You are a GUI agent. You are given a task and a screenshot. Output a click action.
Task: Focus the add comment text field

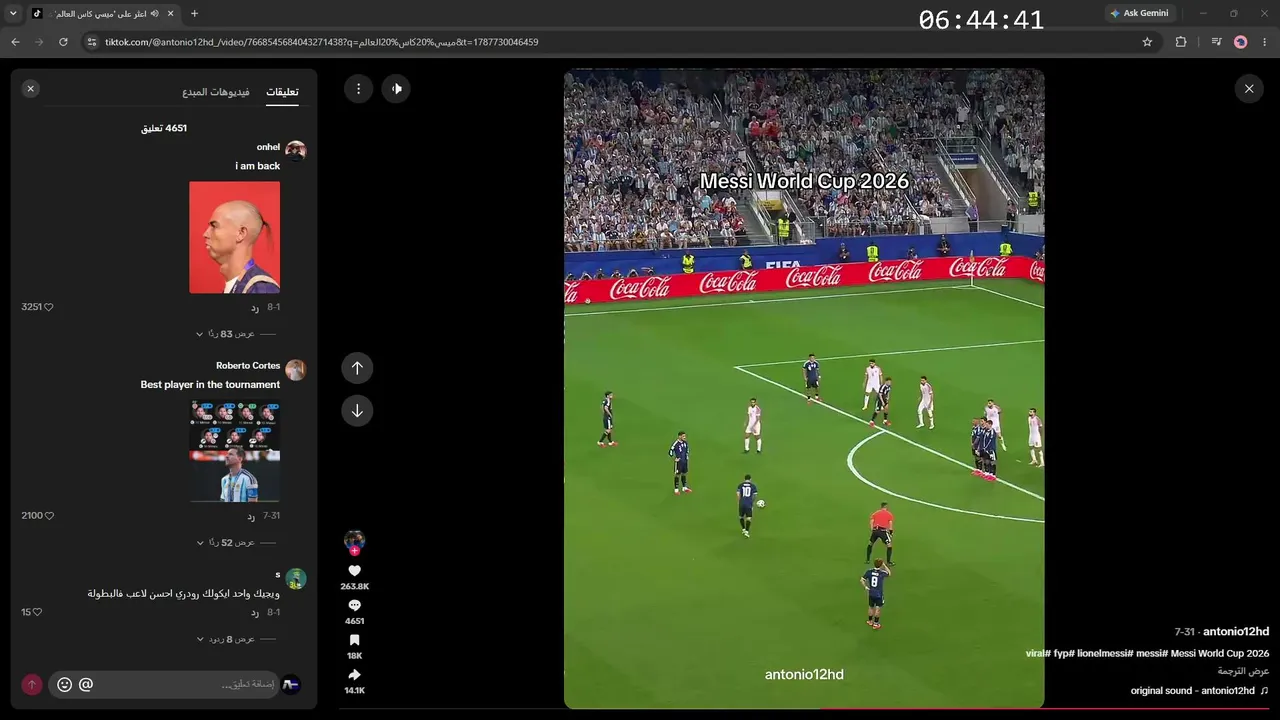coord(190,685)
